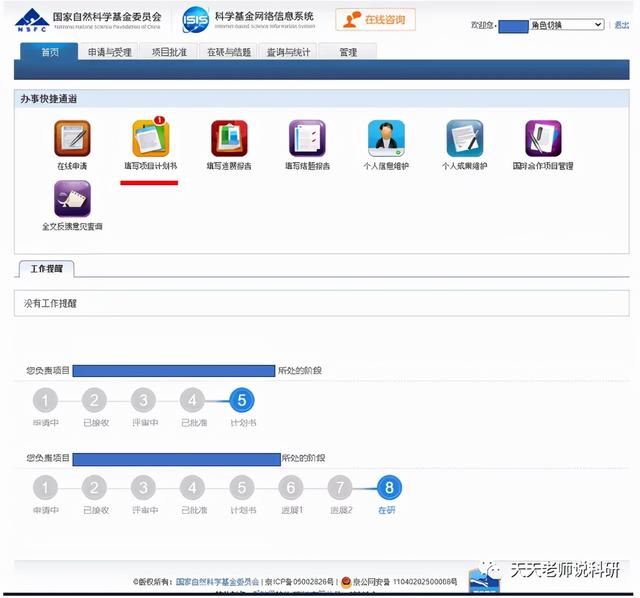640x598 pixels.
Task: Open the 项目批准 menu tab
Action: click(x=169, y=52)
